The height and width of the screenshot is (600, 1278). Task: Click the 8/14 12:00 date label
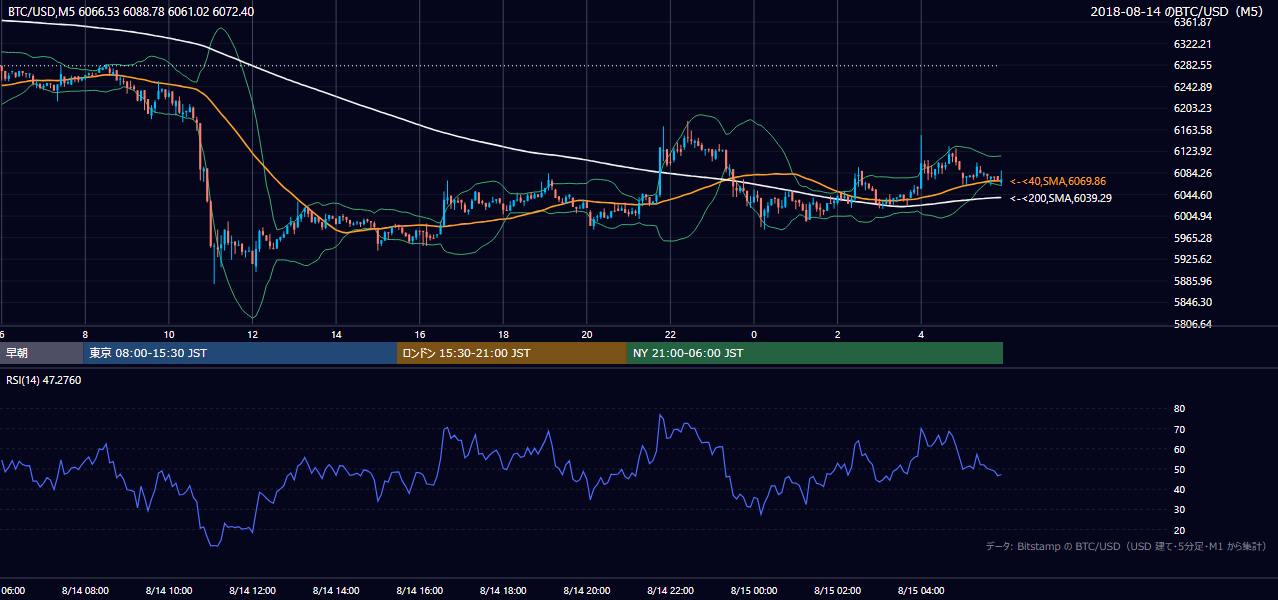tap(252, 591)
